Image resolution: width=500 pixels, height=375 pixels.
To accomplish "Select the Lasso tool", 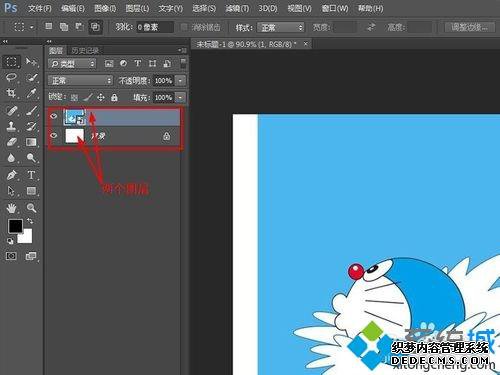I will coord(11,78).
